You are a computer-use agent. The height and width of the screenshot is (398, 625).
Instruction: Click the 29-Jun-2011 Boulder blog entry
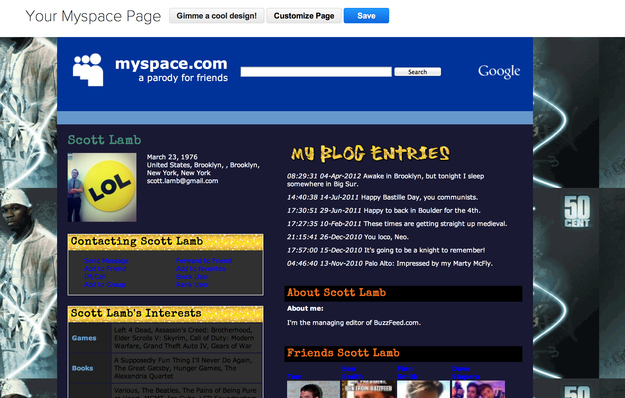384,210
